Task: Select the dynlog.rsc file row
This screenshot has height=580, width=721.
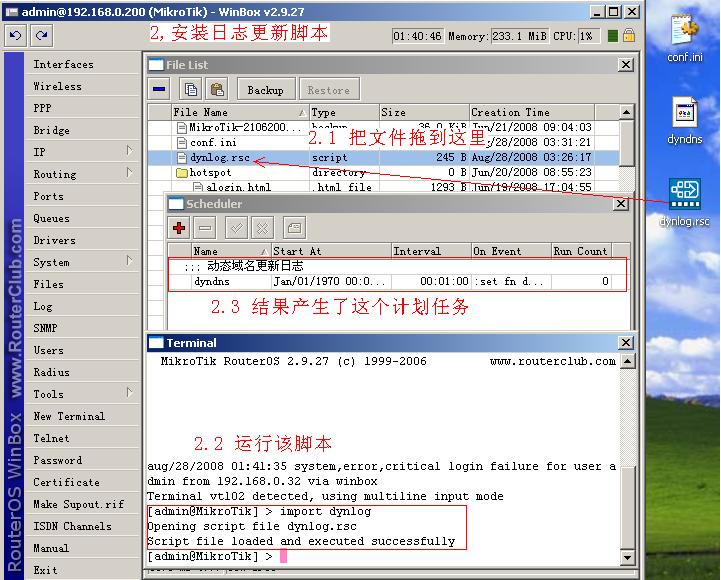Action: [383, 157]
